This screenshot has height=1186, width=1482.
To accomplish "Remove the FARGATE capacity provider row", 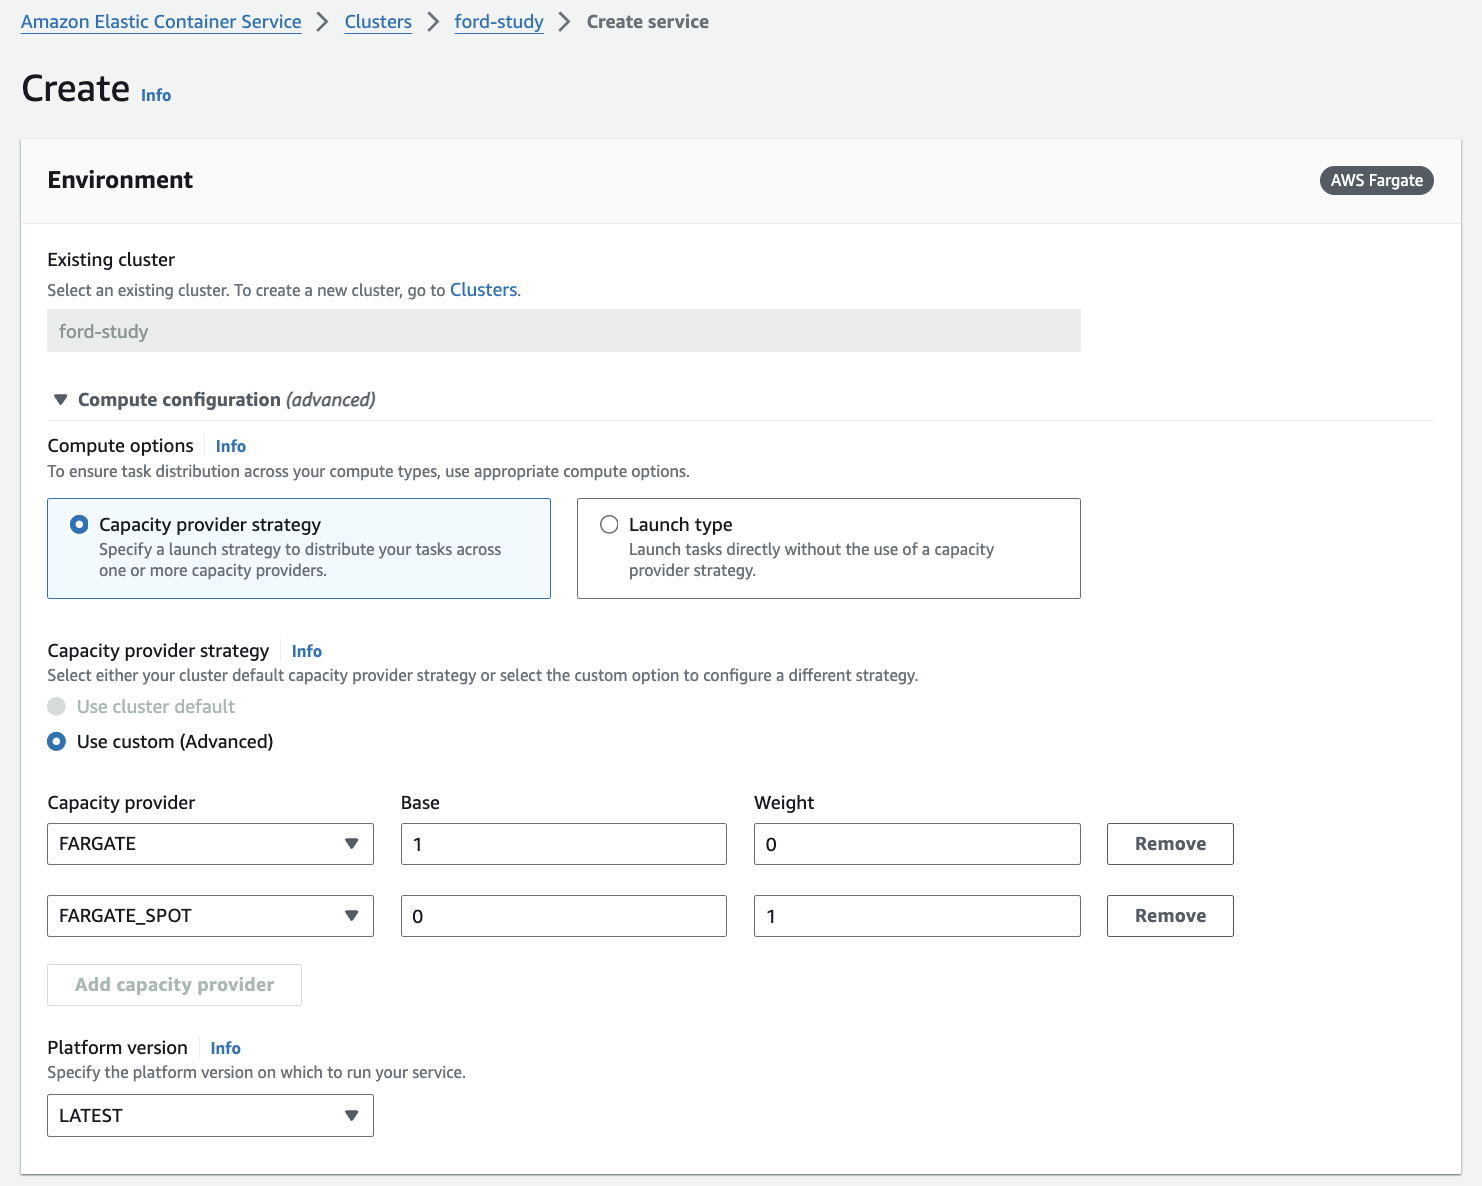I will (x=1170, y=844).
